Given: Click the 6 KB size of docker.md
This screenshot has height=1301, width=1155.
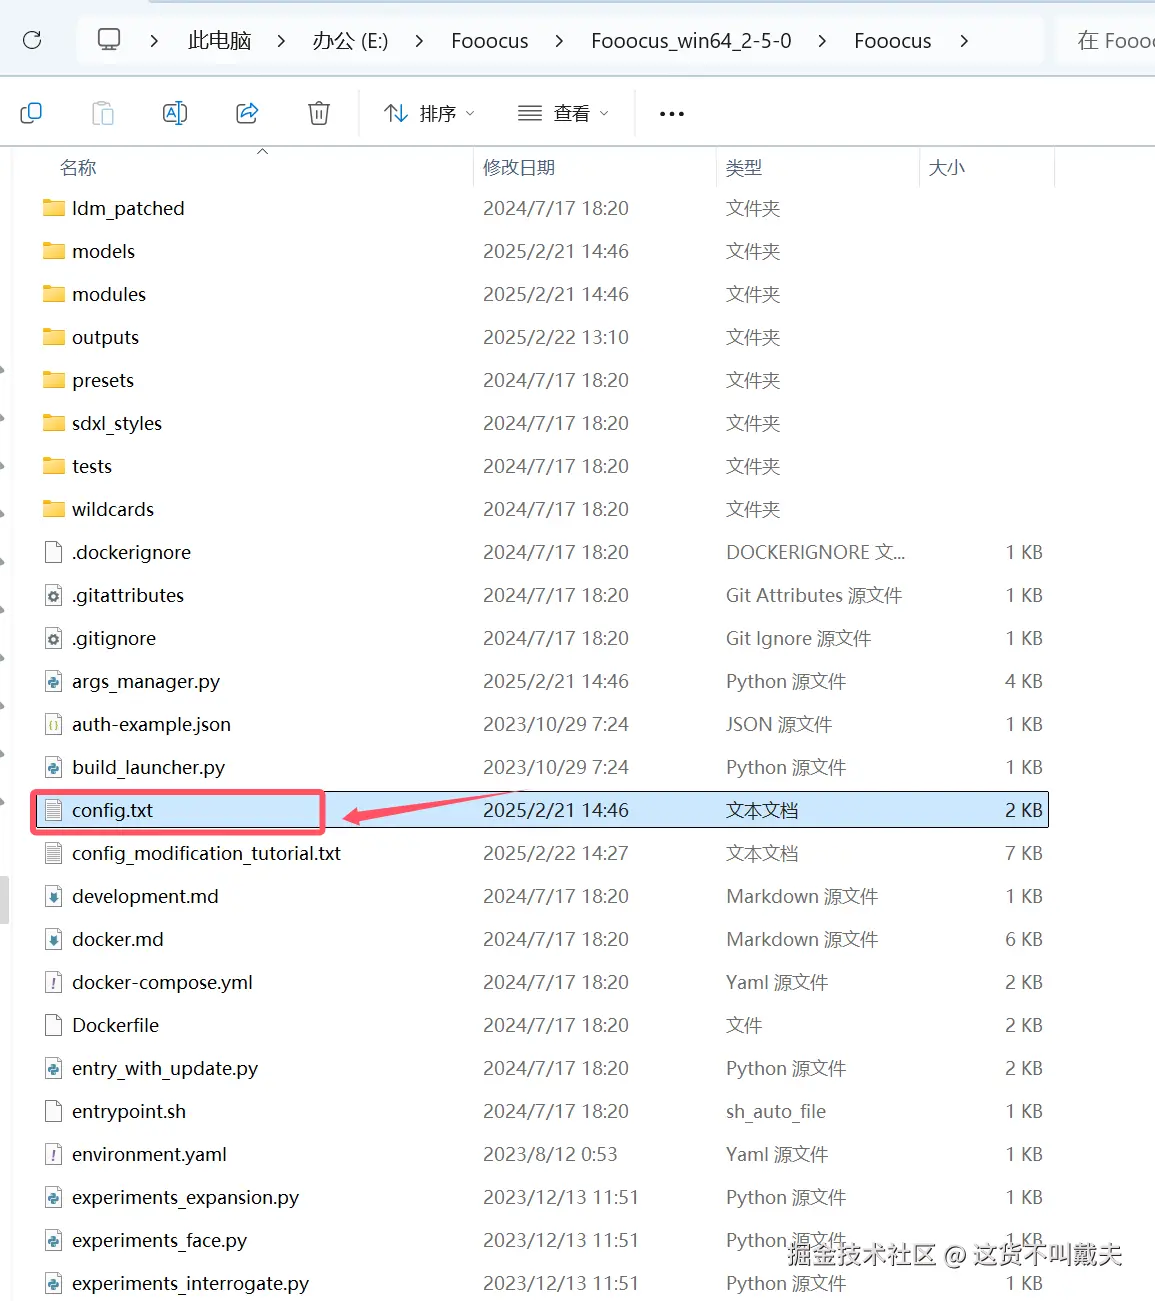Looking at the screenshot, I should point(1024,939).
